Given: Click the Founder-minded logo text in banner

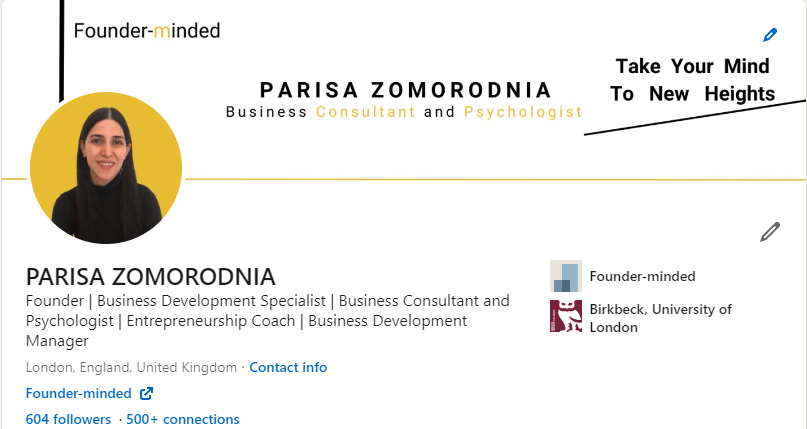Looking at the screenshot, I should (147, 31).
